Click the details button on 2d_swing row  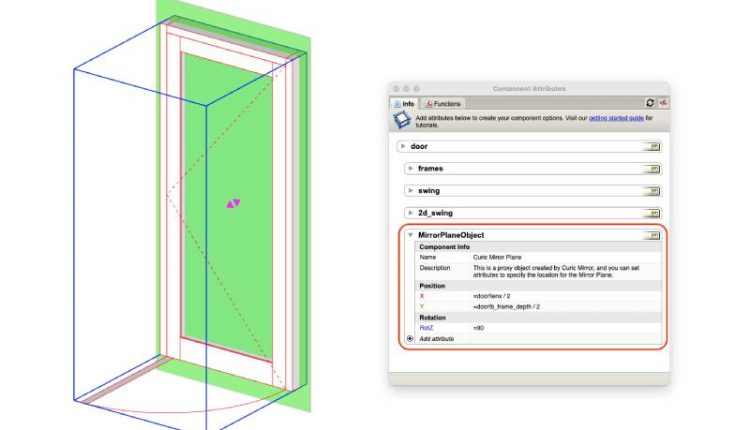point(652,212)
